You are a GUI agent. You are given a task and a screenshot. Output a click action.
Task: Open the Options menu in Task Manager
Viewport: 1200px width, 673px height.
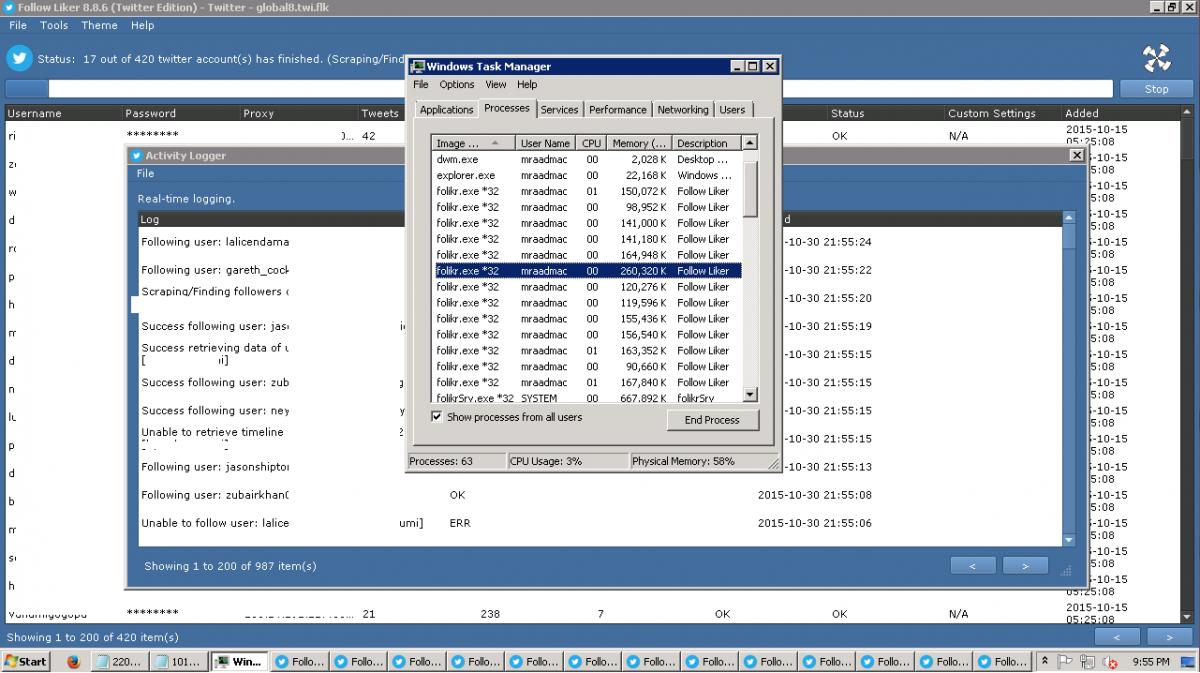tap(457, 85)
